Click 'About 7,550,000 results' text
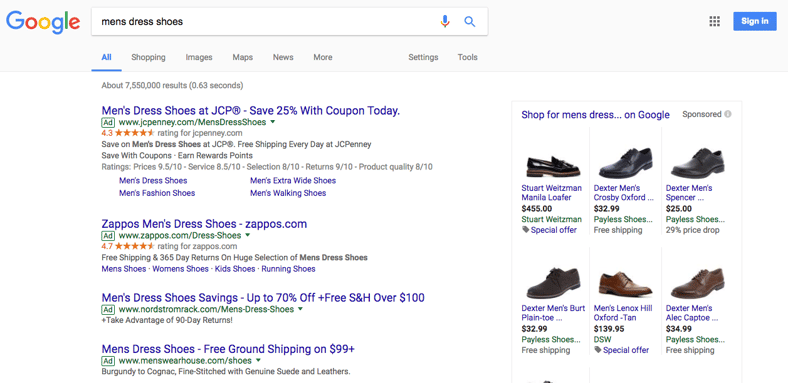788x383 pixels. (x=172, y=85)
